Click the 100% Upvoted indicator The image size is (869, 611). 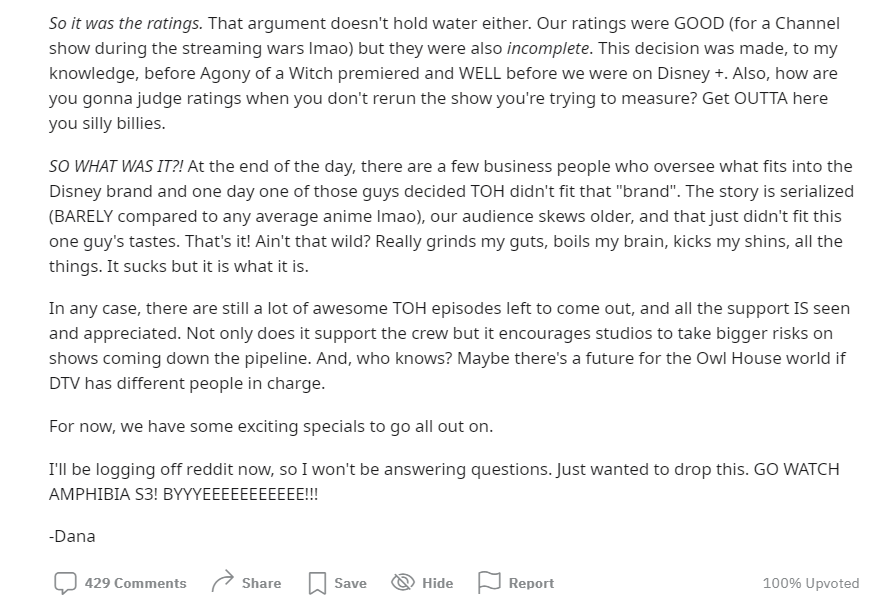(810, 583)
